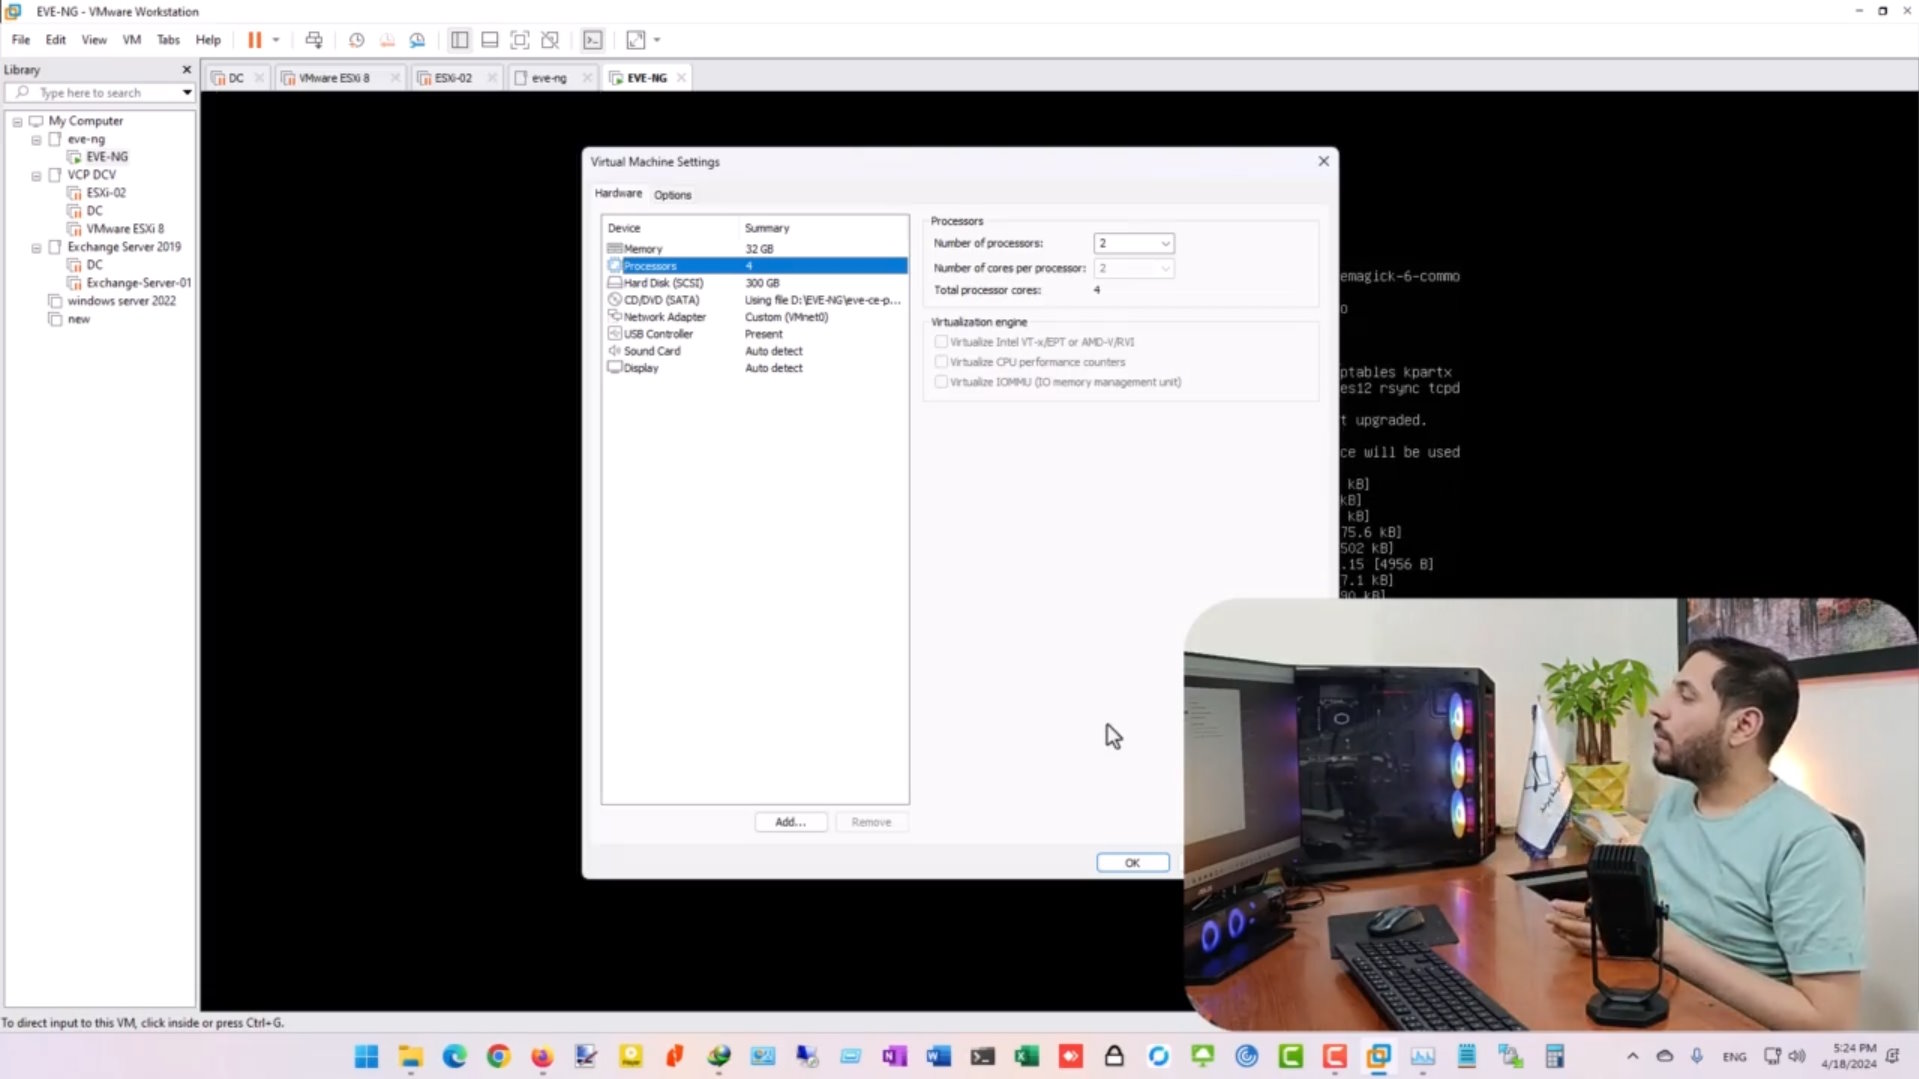Image resolution: width=1919 pixels, height=1079 pixels.
Task: Toggle the library sidebar view icon
Action: 459,40
